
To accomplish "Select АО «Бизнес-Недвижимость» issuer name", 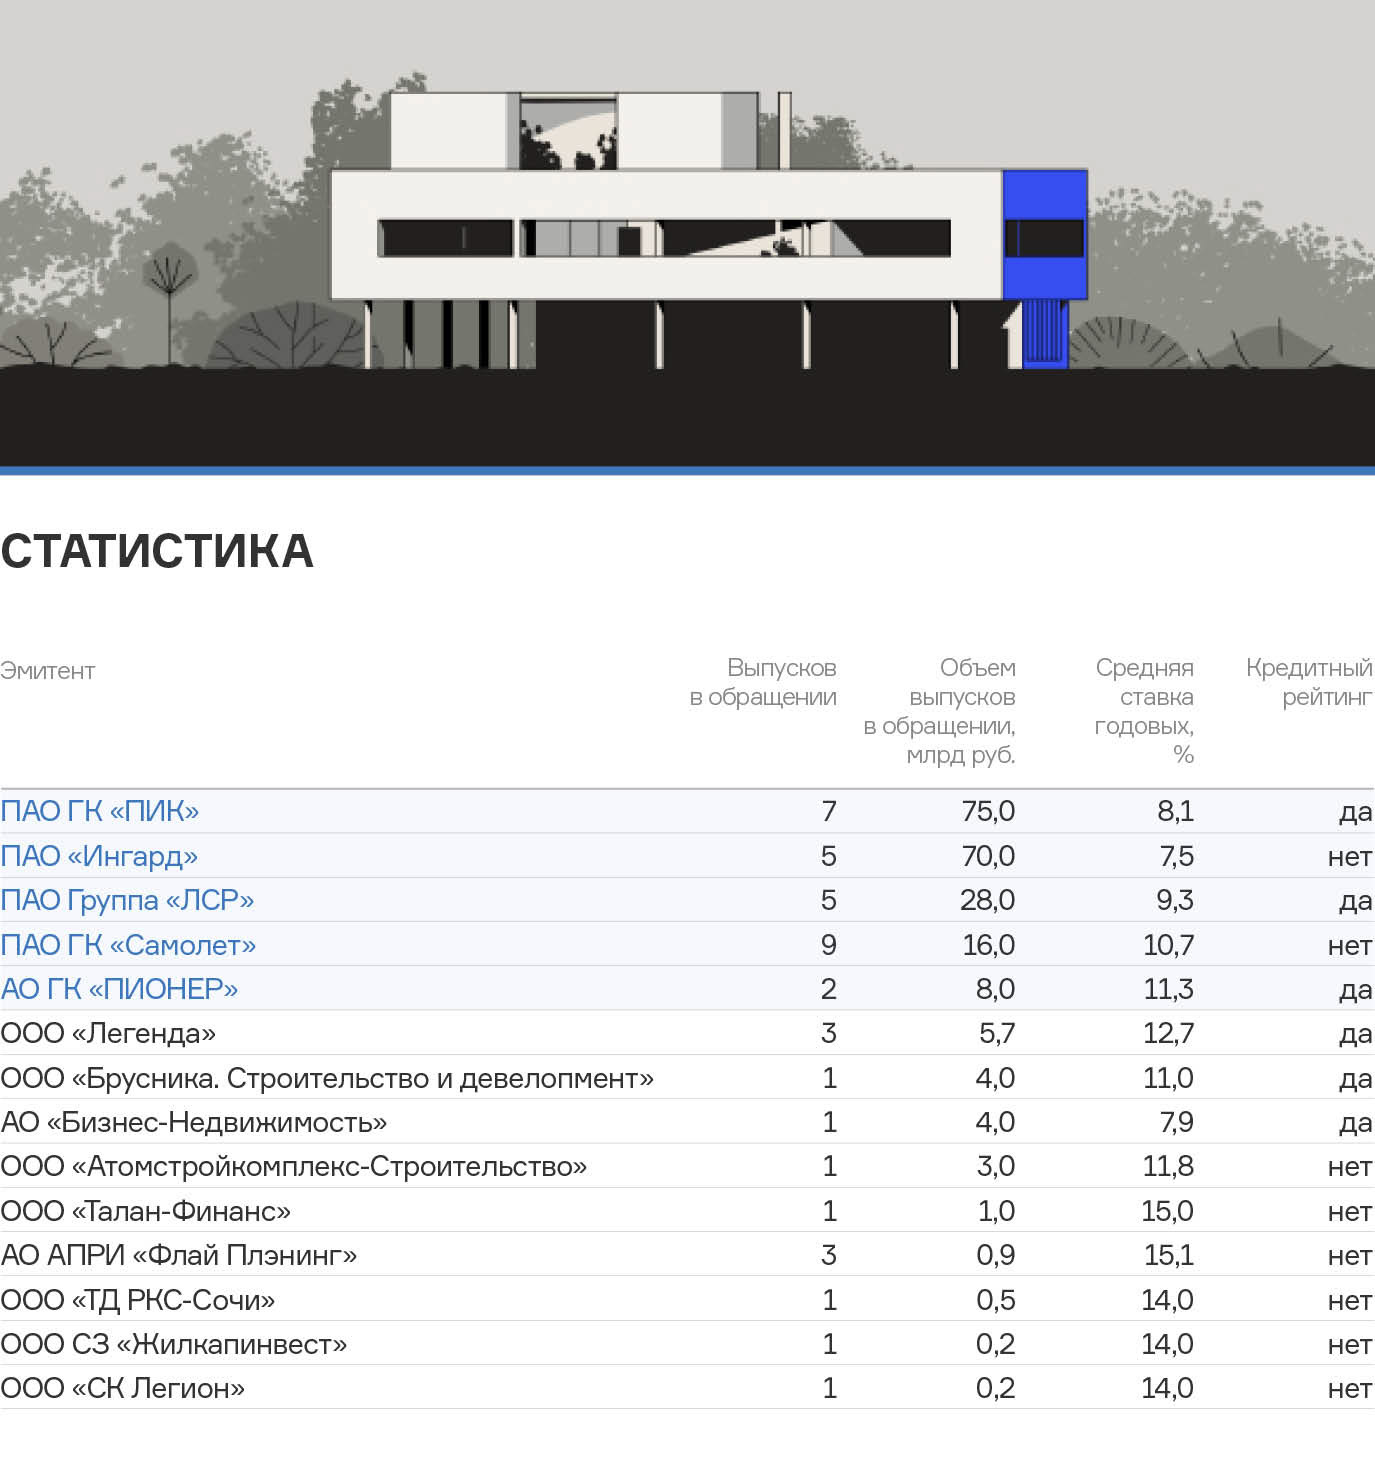I will pos(194,1122).
